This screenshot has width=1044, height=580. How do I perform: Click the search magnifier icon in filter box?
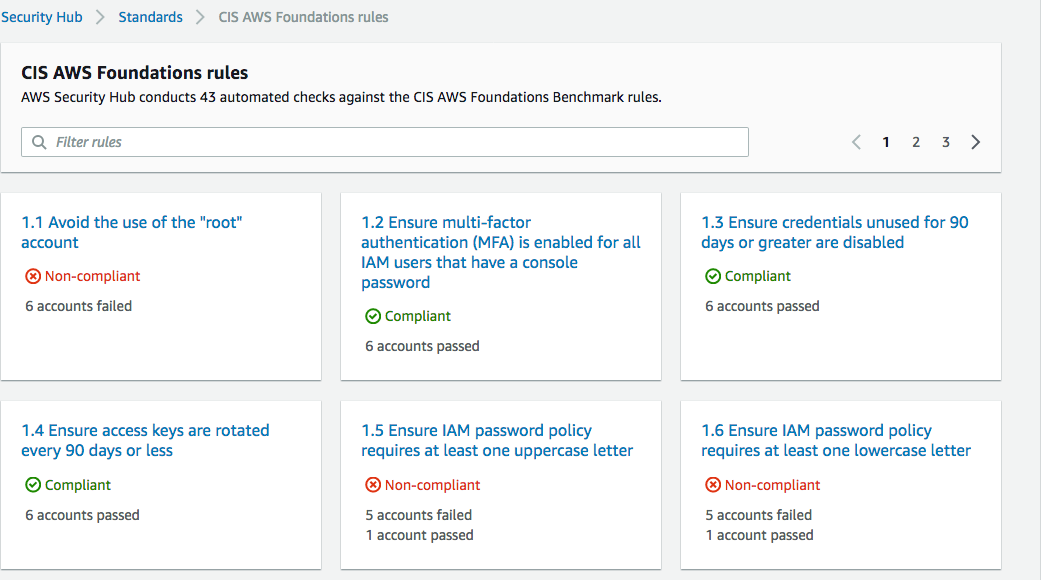(x=39, y=142)
